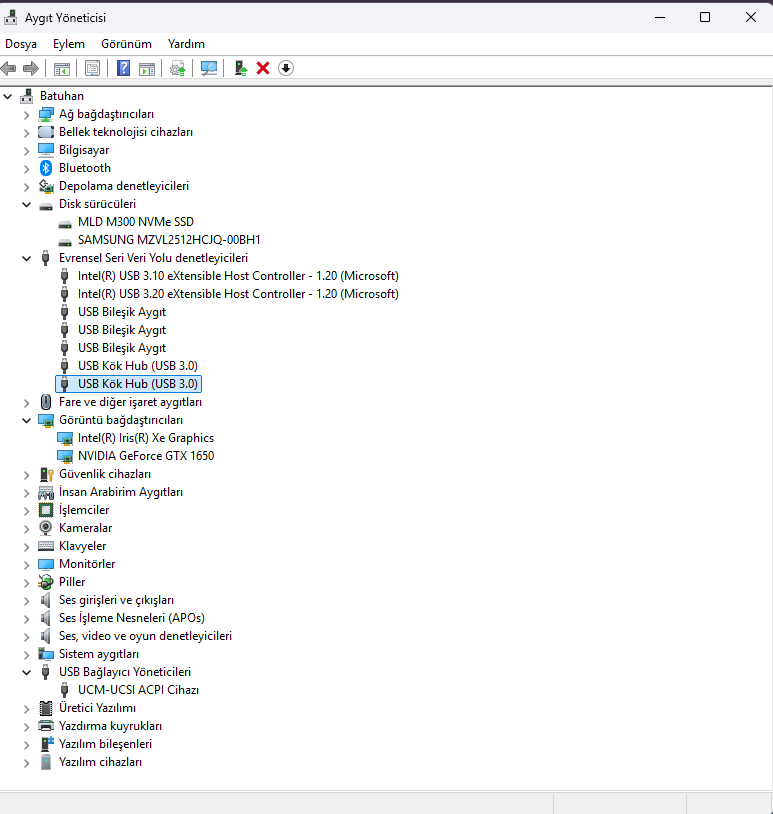Click the Kameralar webcam icon
The height and width of the screenshot is (814, 773).
coord(46,528)
